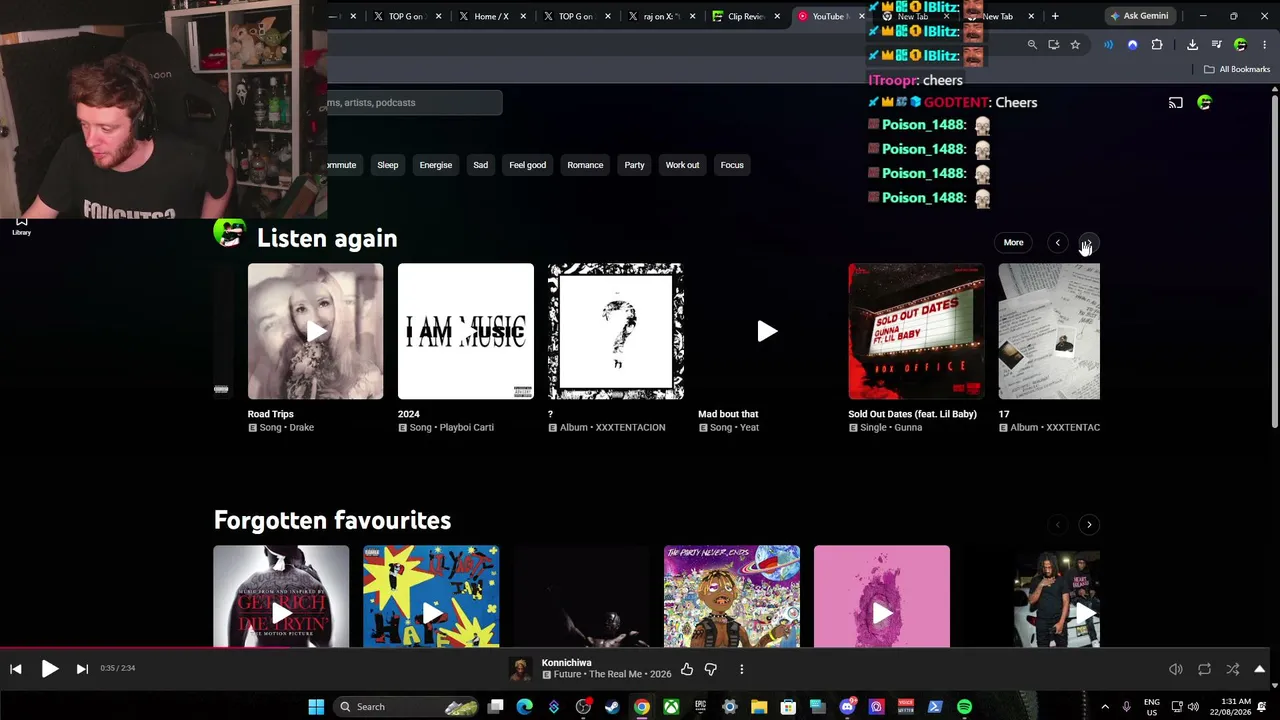
Task: Switch to the Home / X browser tab
Action: 491,16
